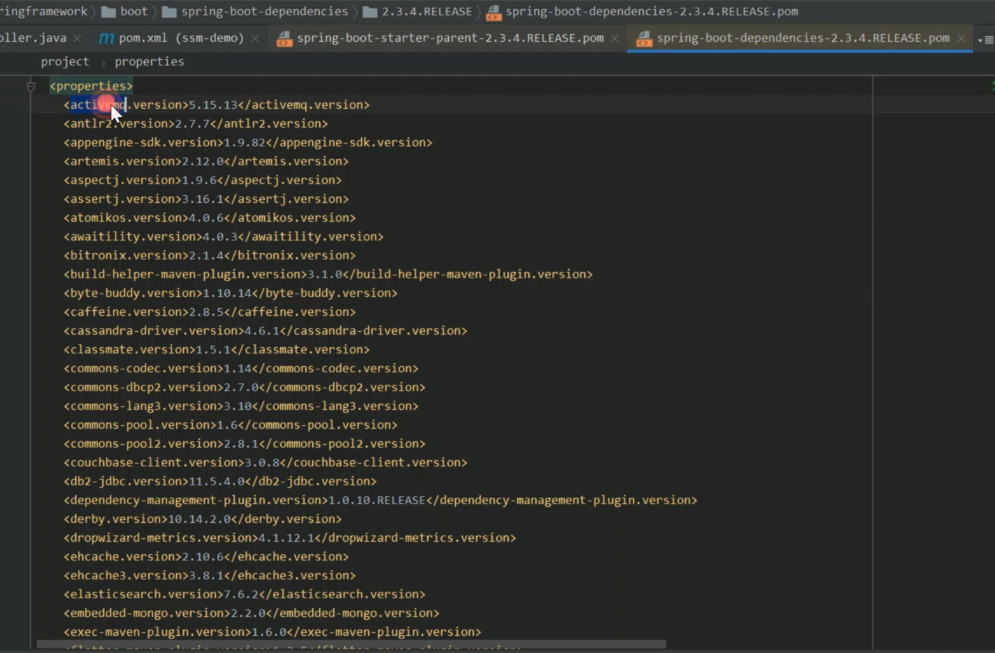The height and width of the screenshot is (653, 995).
Task: Close the pom.xml (ssm-demo) tab
Action: click(255, 39)
